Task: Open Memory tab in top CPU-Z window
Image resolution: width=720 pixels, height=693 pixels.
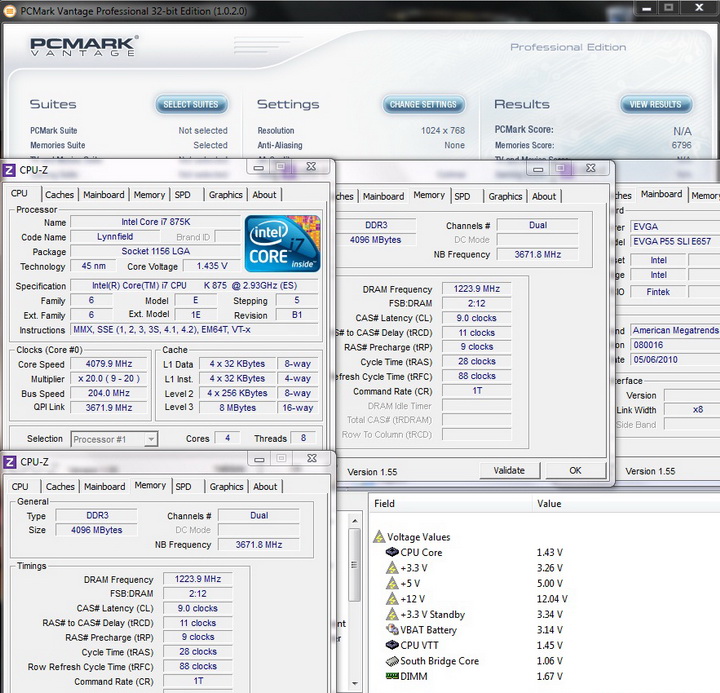Action: point(149,195)
